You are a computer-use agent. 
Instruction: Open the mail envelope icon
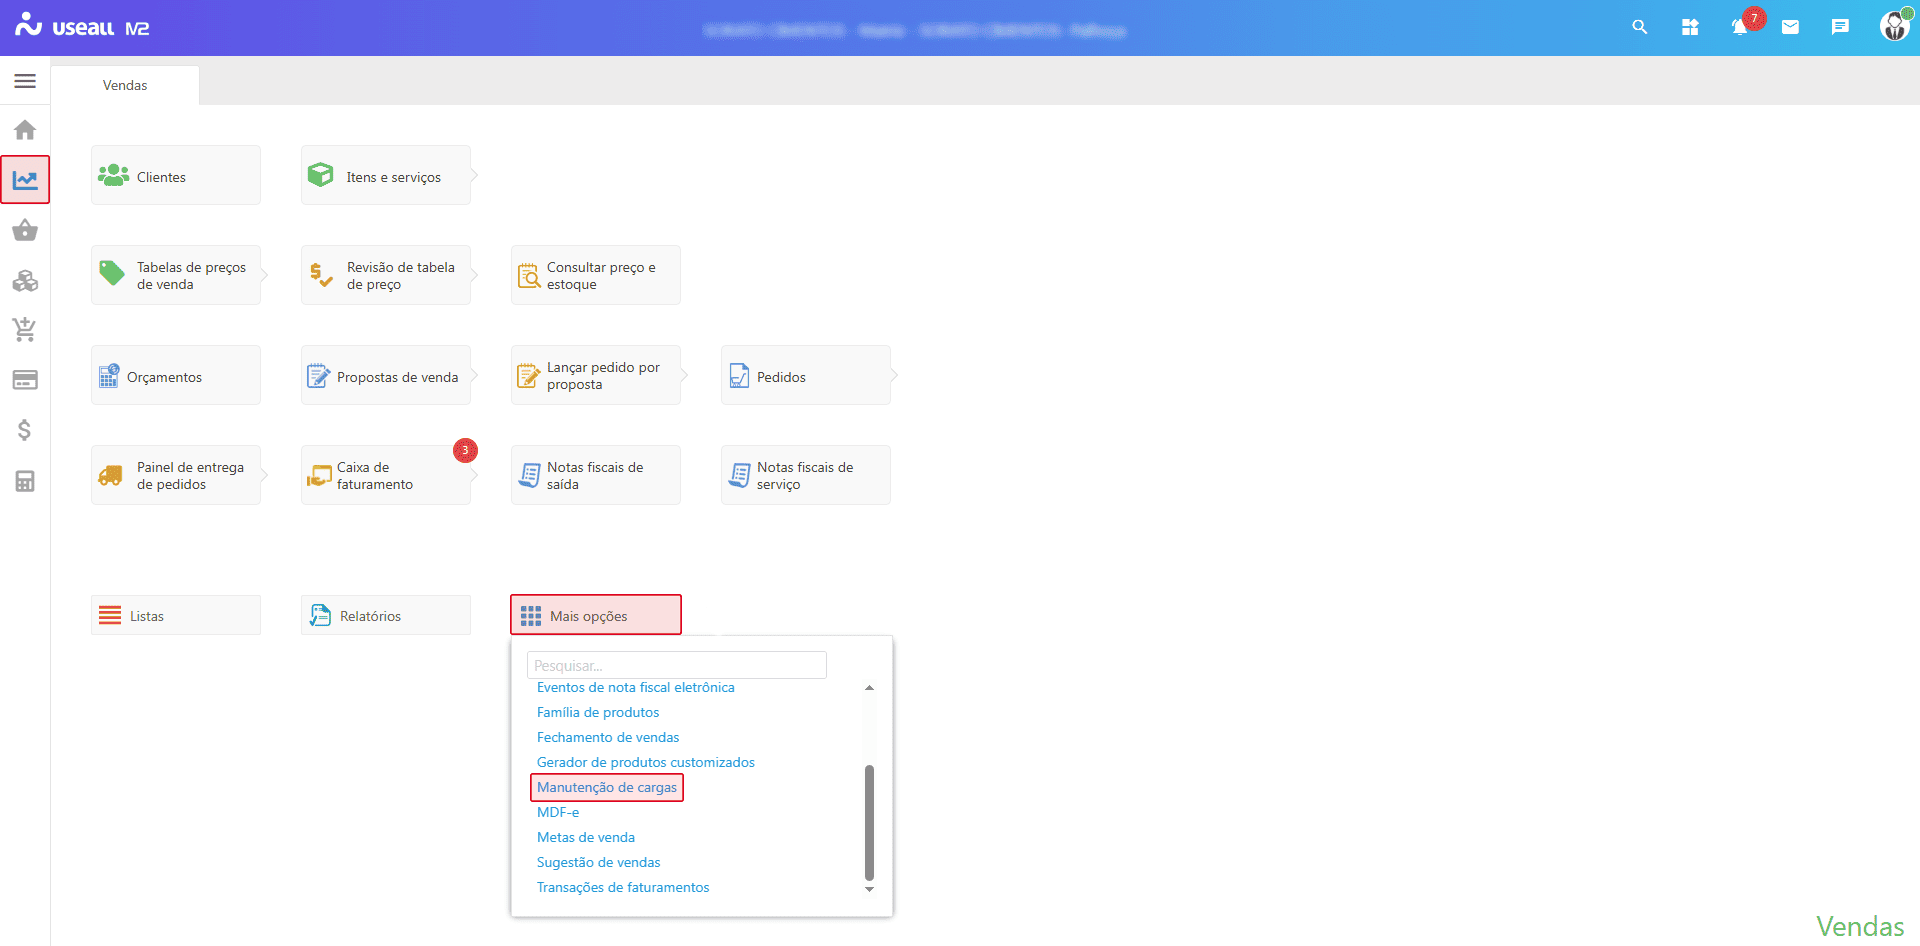tap(1790, 27)
